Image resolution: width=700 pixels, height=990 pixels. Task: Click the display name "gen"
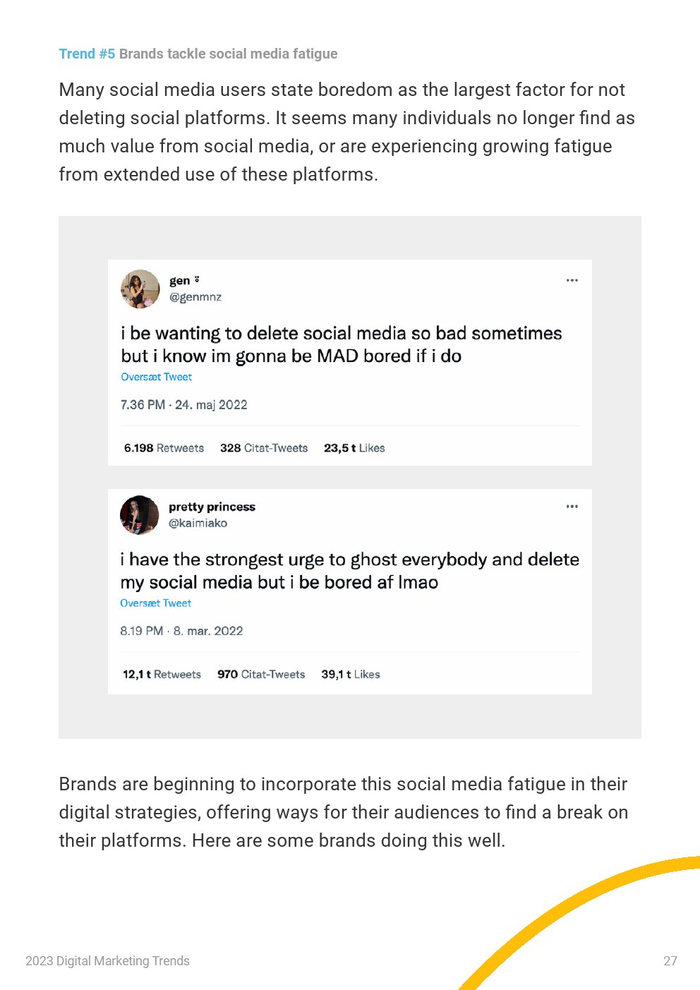click(180, 281)
